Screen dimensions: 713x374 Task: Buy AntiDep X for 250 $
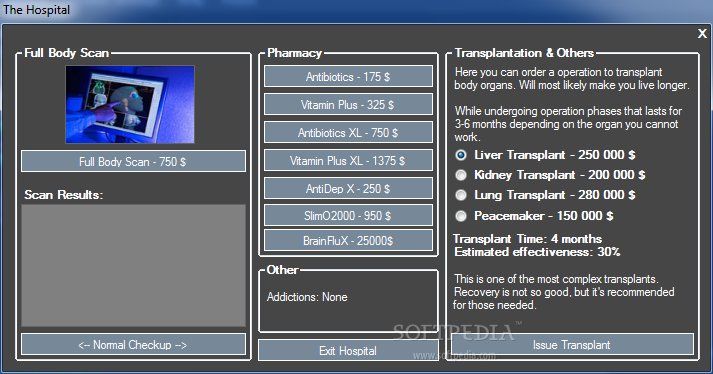pos(348,188)
